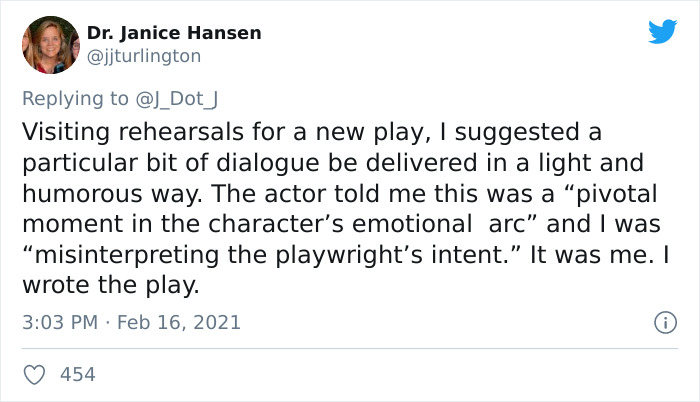700x402 pixels.
Task: Open the tweet info circle icon
Action: tap(661, 323)
